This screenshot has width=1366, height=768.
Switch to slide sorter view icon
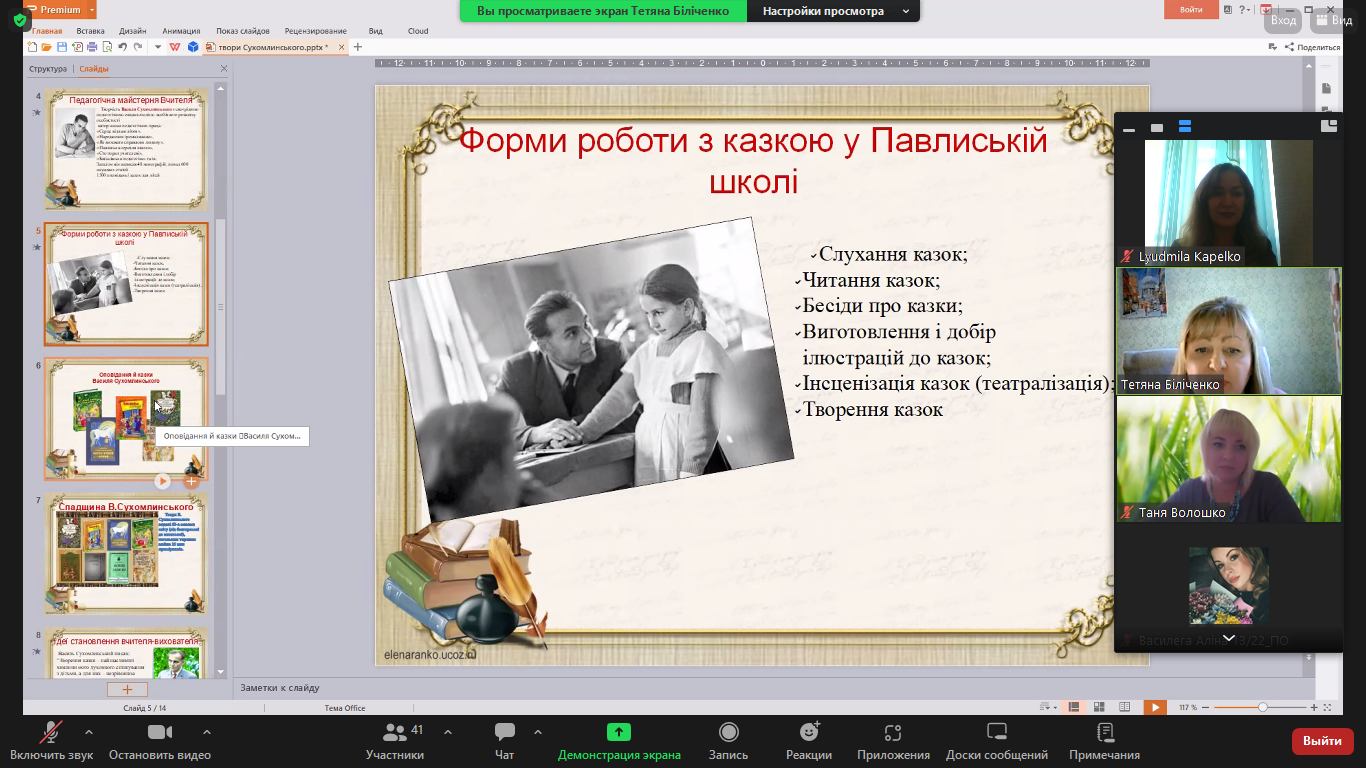click(1098, 707)
